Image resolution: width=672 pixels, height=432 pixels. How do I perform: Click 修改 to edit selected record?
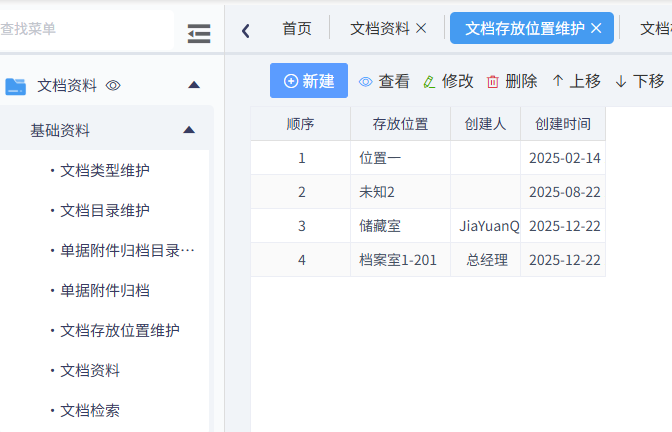(448, 81)
